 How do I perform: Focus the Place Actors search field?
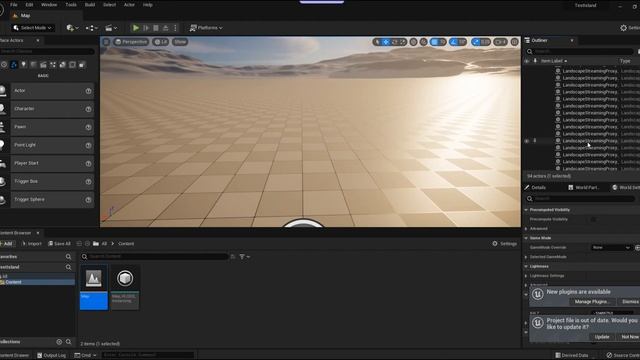coord(47,51)
